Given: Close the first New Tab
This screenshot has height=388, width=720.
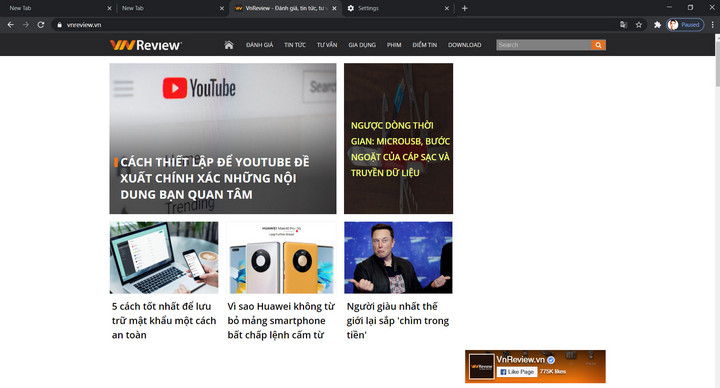Looking at the screenshot, I should tap(109, 8).
